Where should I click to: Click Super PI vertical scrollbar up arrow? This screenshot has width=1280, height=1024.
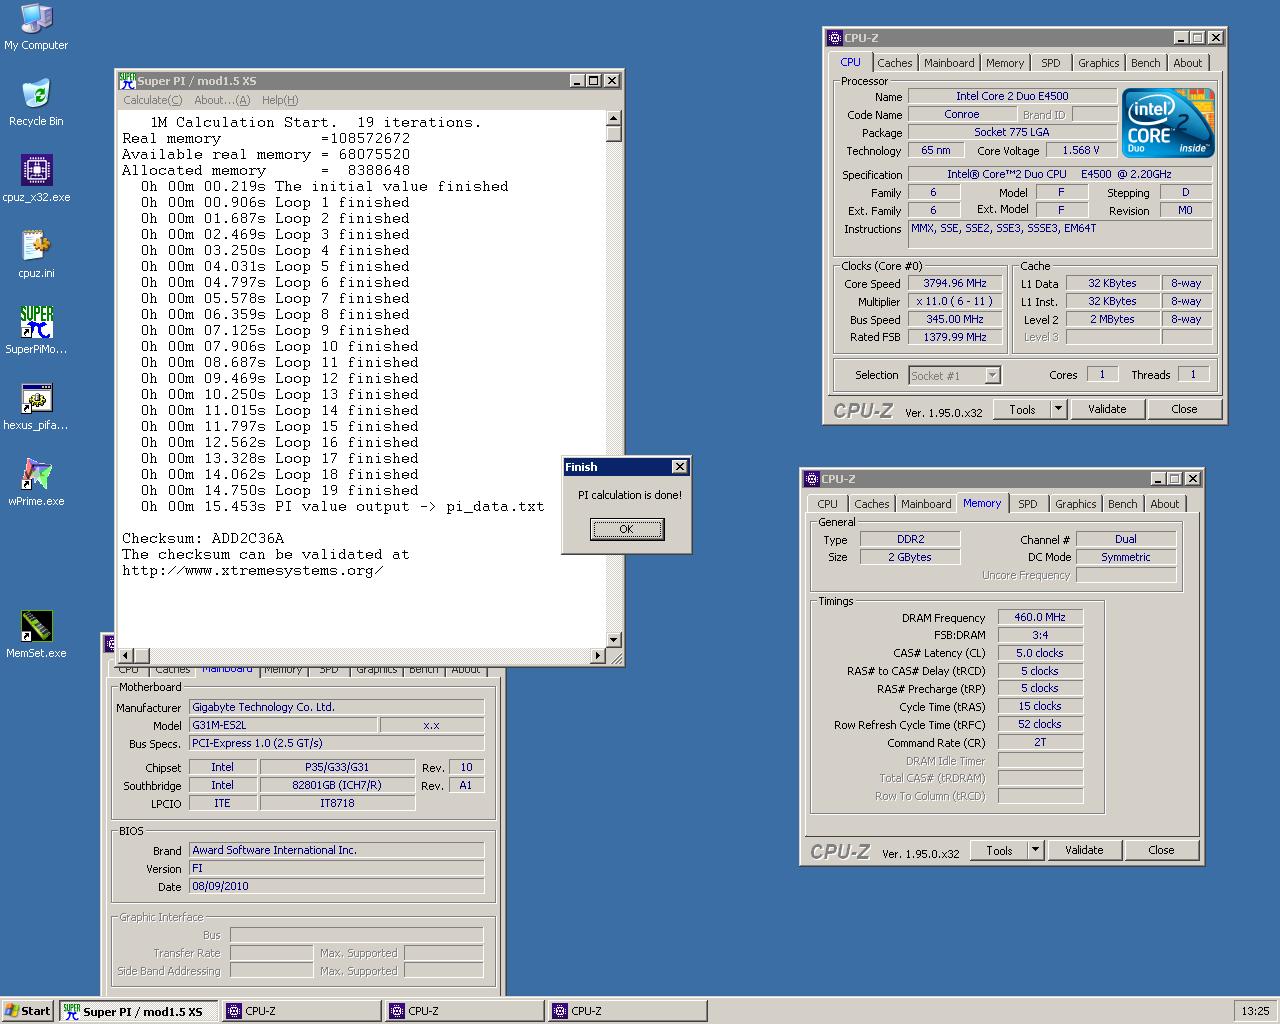point(614,118)
